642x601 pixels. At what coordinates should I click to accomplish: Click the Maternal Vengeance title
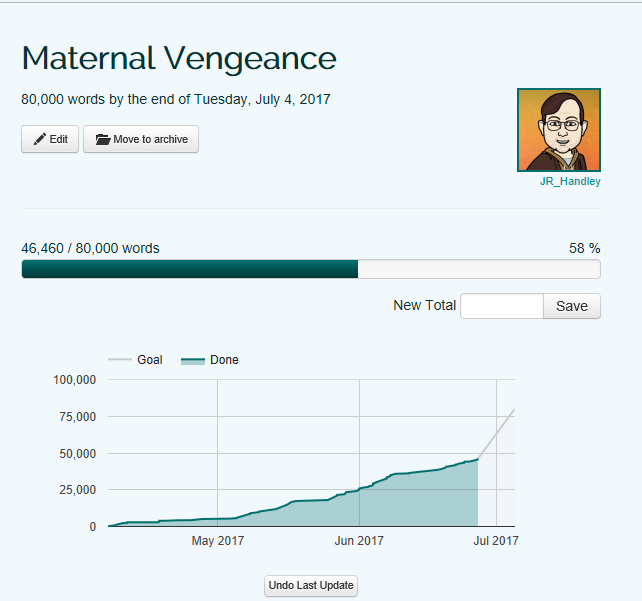click(179, 58)
